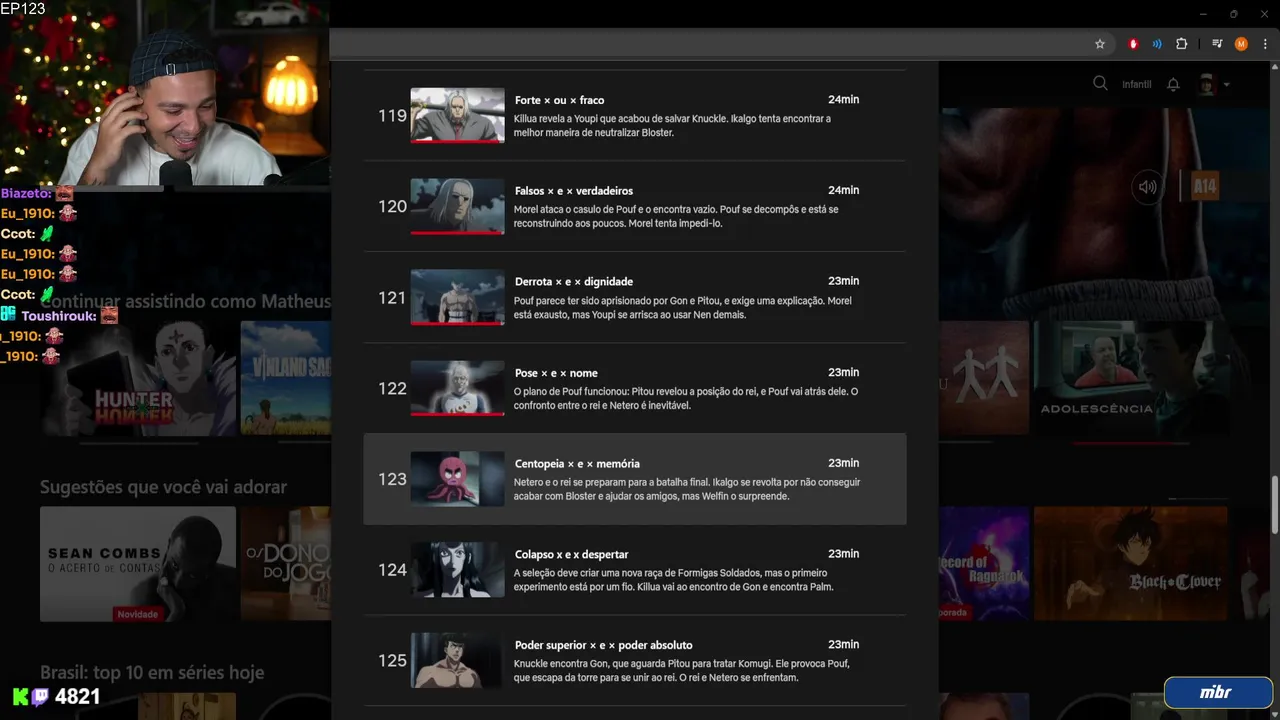Viewport: 1280px width, 720px height.
Task: Click Brasil: top 10 em séries hoje heading
Action: (152, 672)
